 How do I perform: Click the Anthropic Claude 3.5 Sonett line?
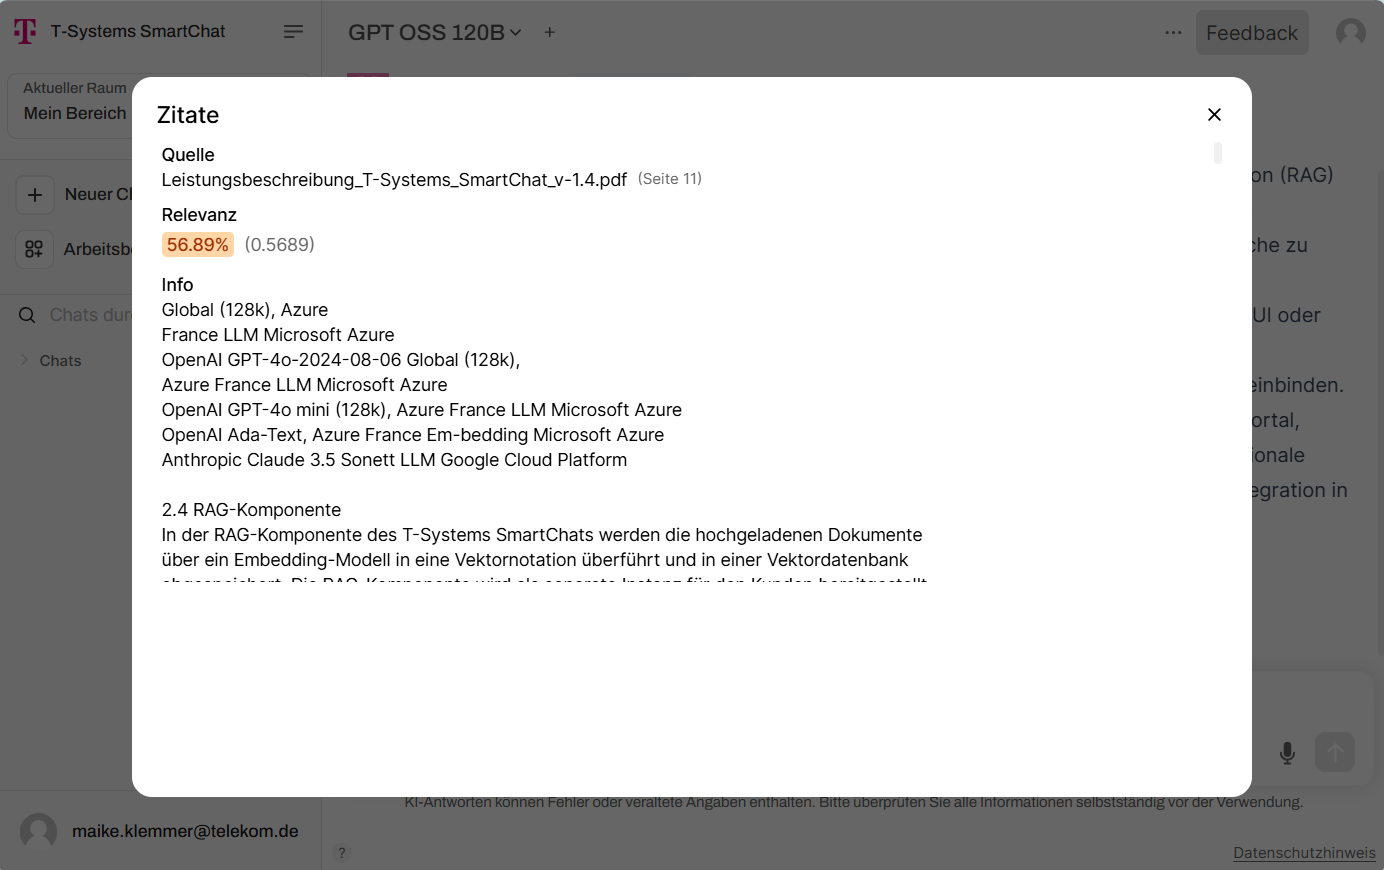394,460
